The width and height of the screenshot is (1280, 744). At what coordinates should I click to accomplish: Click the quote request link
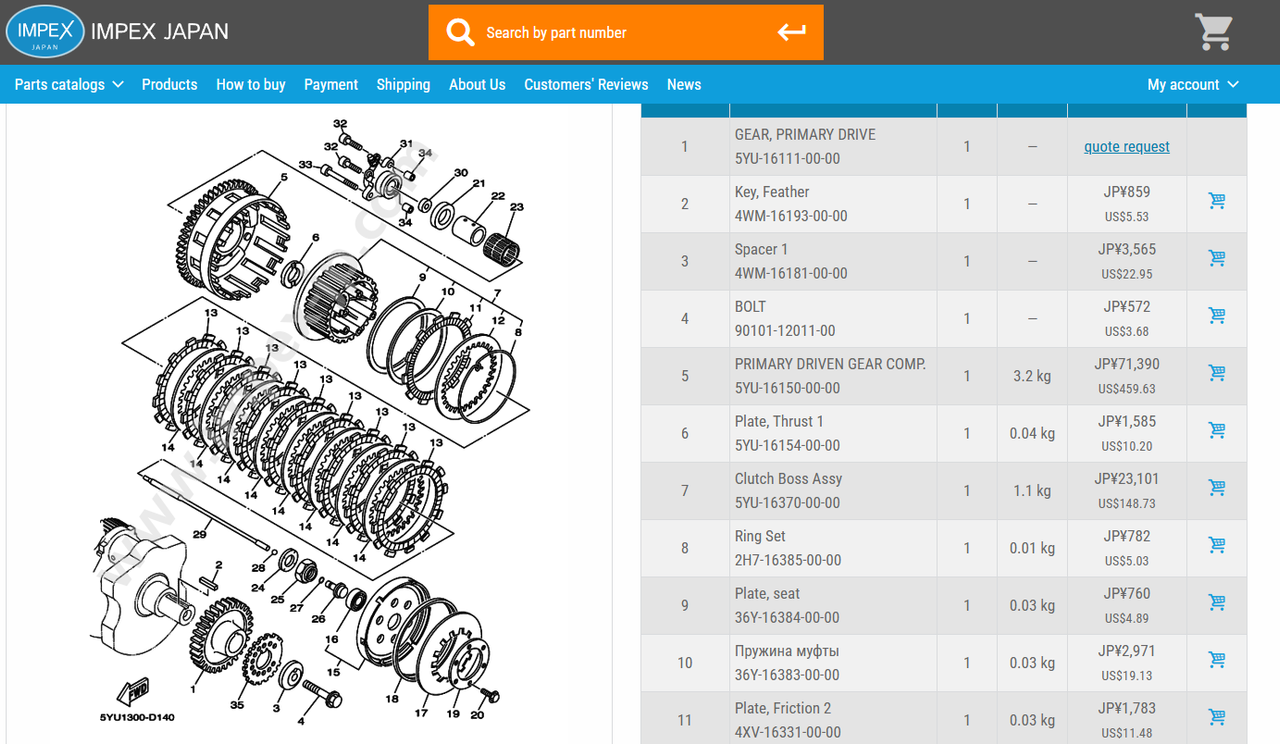(1127, 147)
